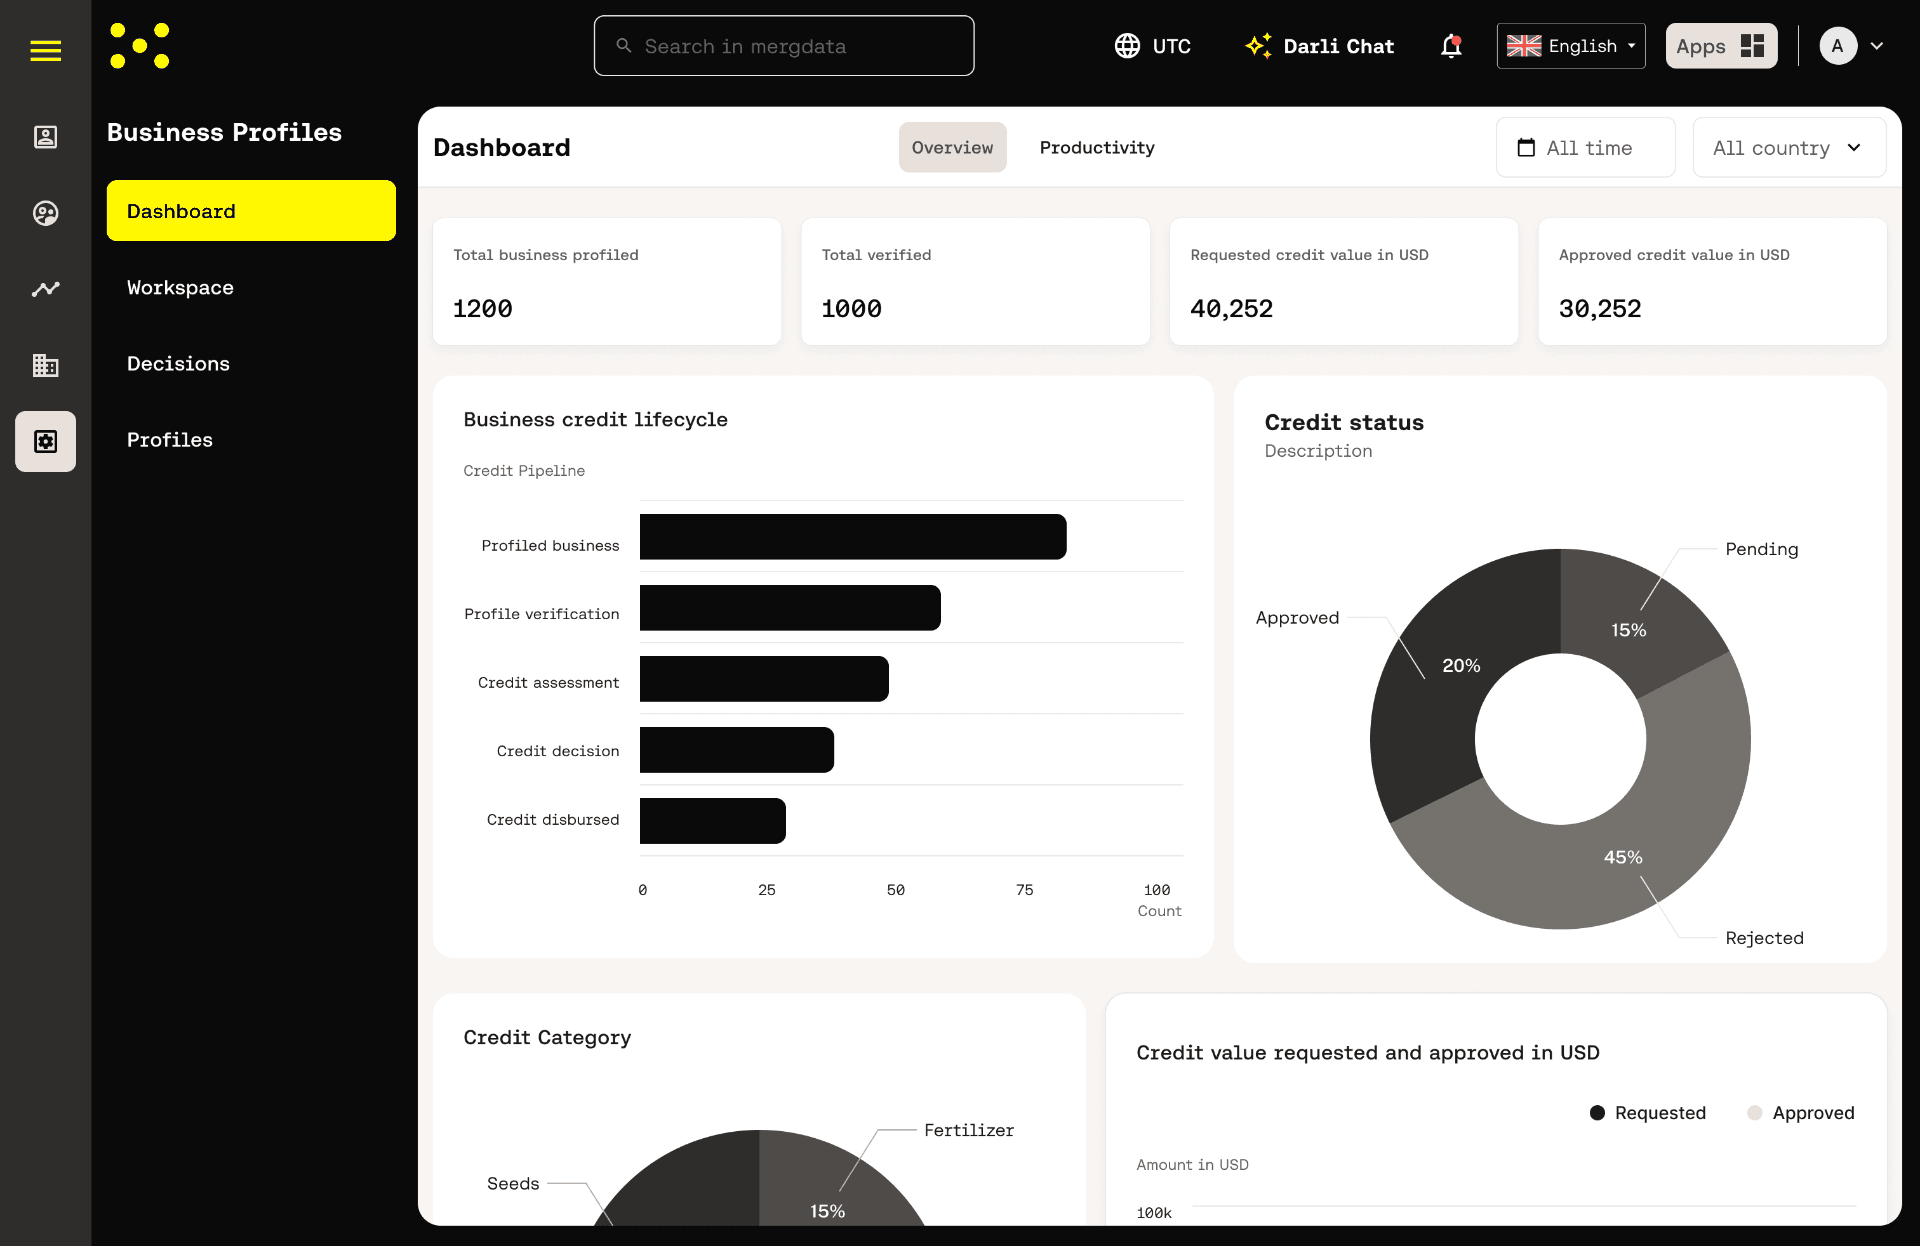Open notifications bell icon
This screenshot has height=1246, width=1920.
[1451, 46]
